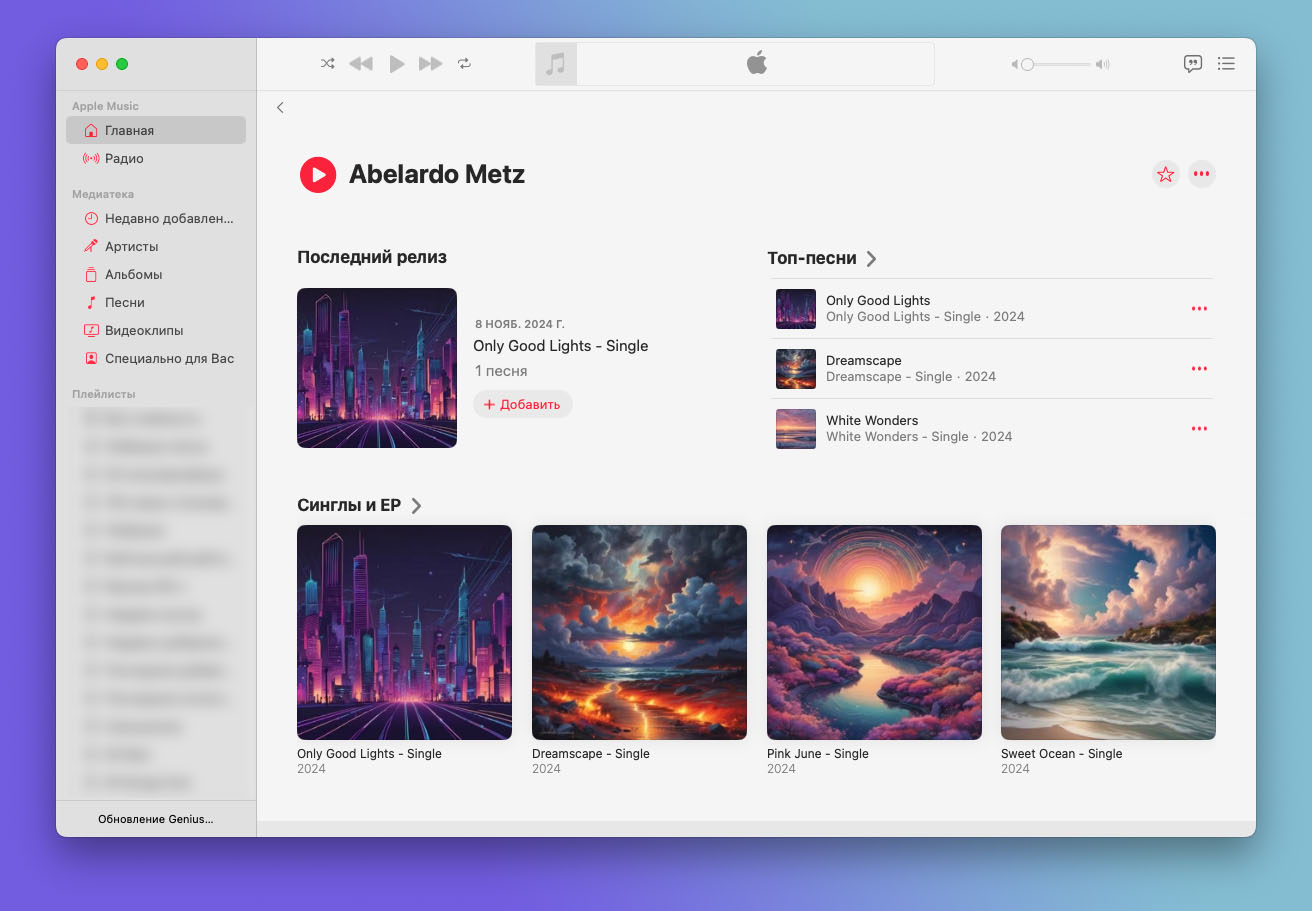Open Песни in the sidebar
This screenshot has width=1312, height=911.
coord(156,302)
